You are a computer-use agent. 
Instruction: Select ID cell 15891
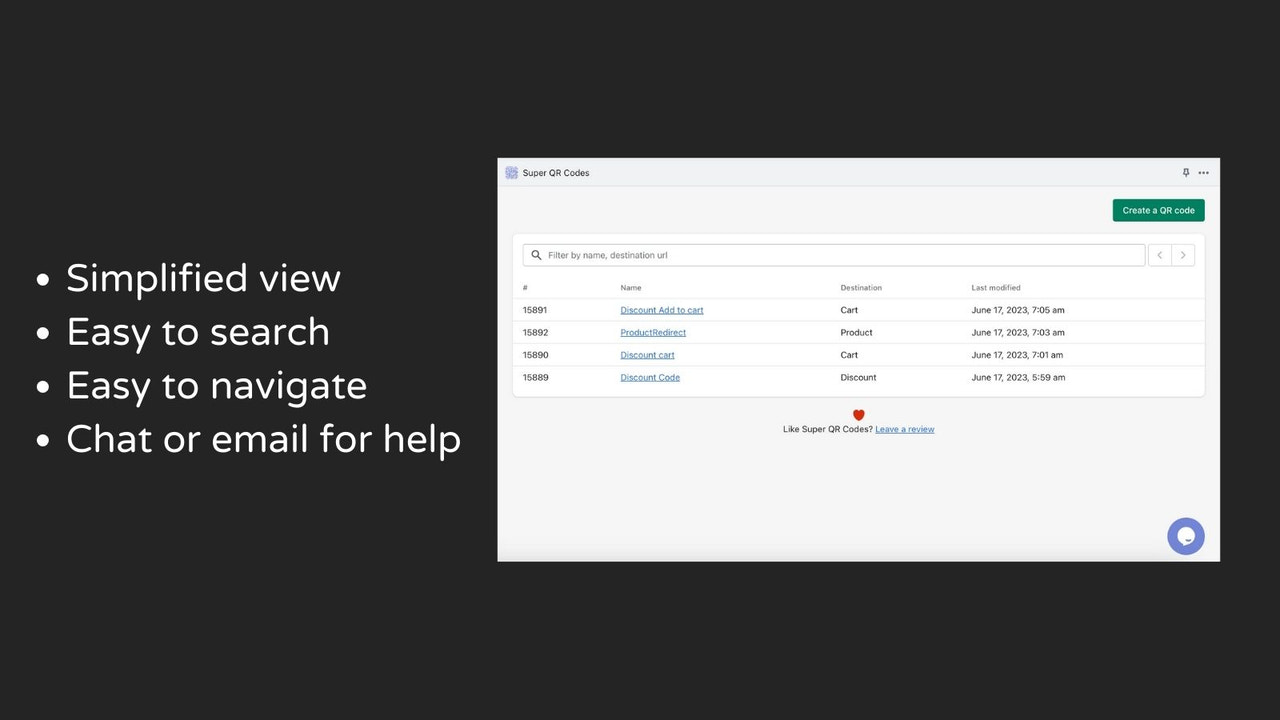[535, 310]
